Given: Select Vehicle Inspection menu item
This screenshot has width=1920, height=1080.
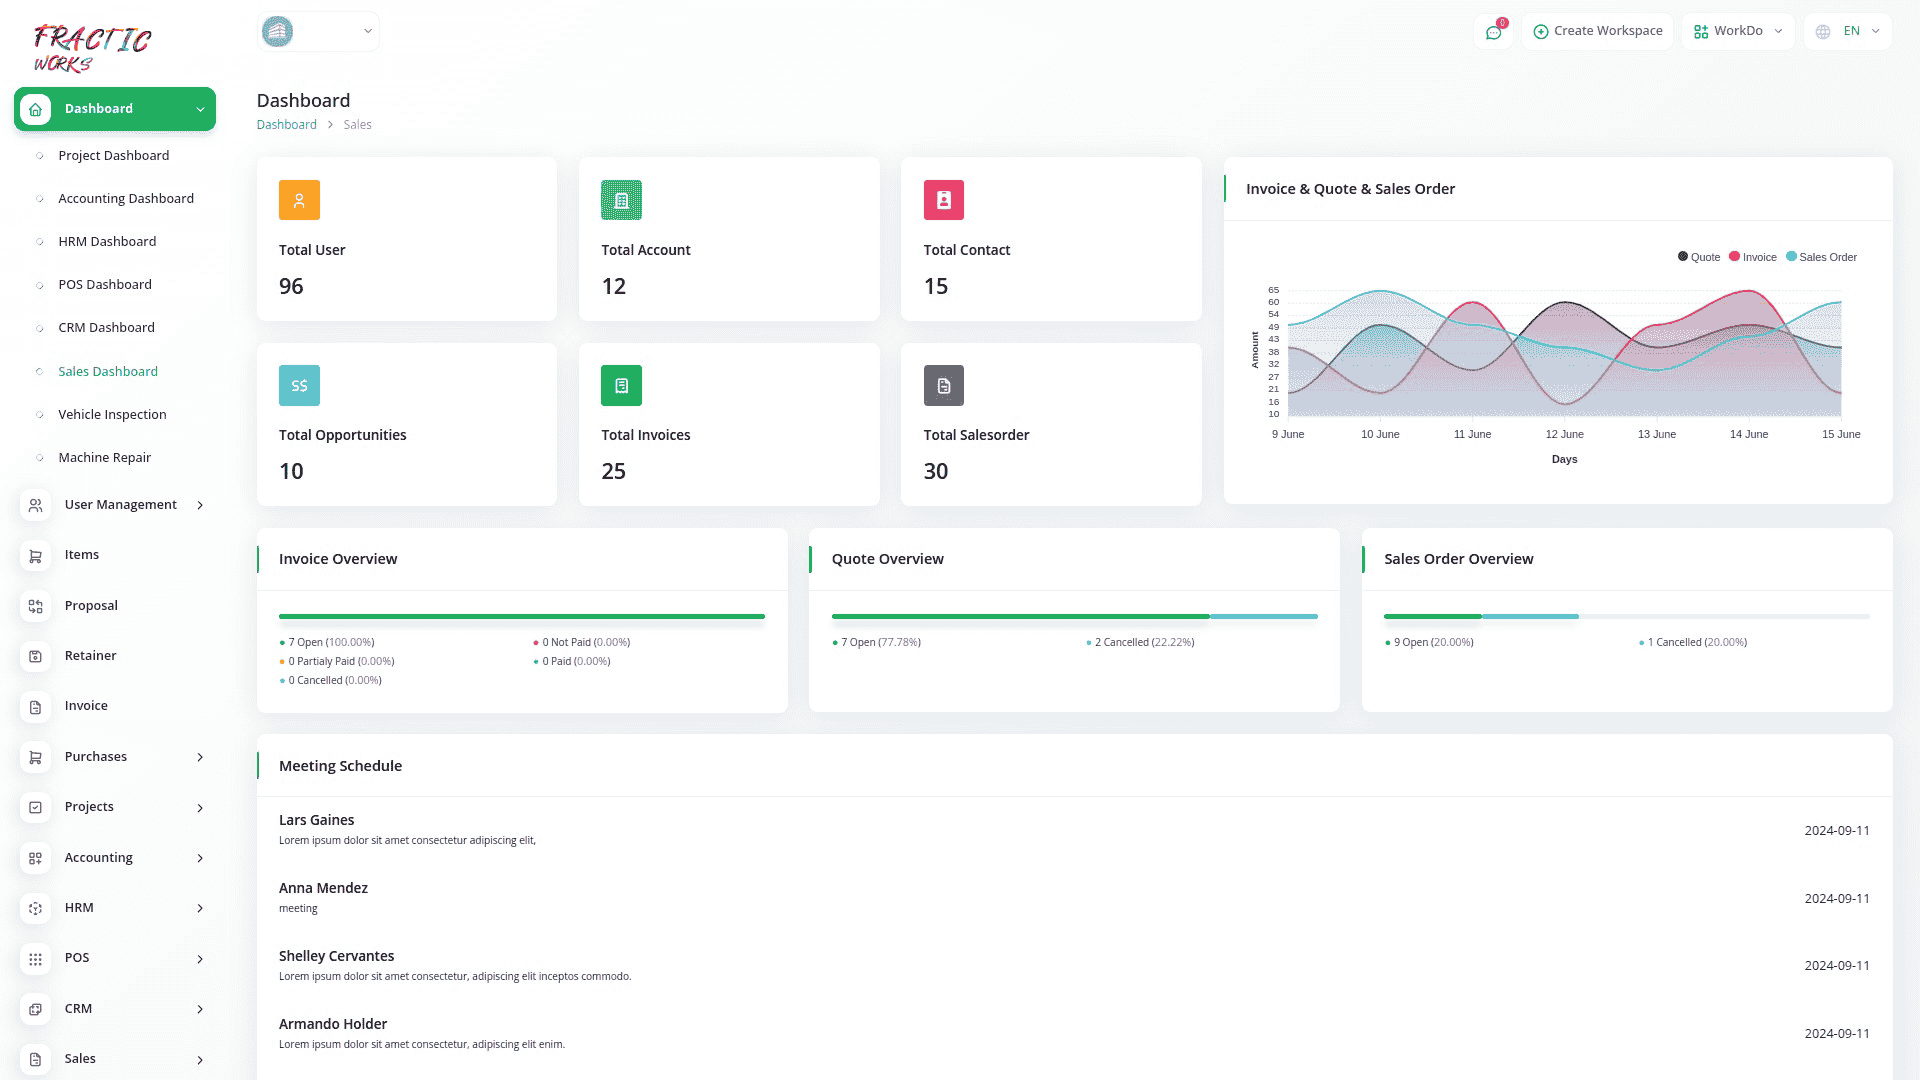Looking at the screenshot, I should coord(112,415).
